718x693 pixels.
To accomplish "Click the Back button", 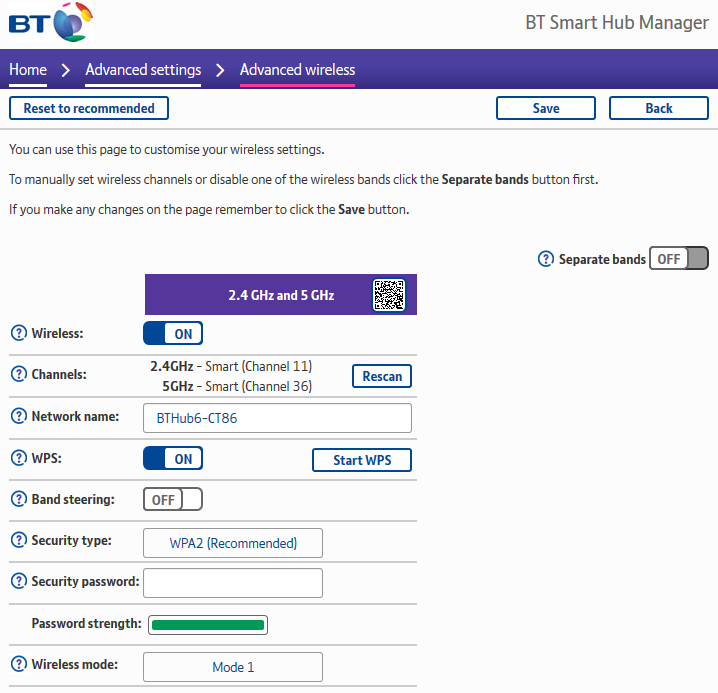I will (659, 108).
